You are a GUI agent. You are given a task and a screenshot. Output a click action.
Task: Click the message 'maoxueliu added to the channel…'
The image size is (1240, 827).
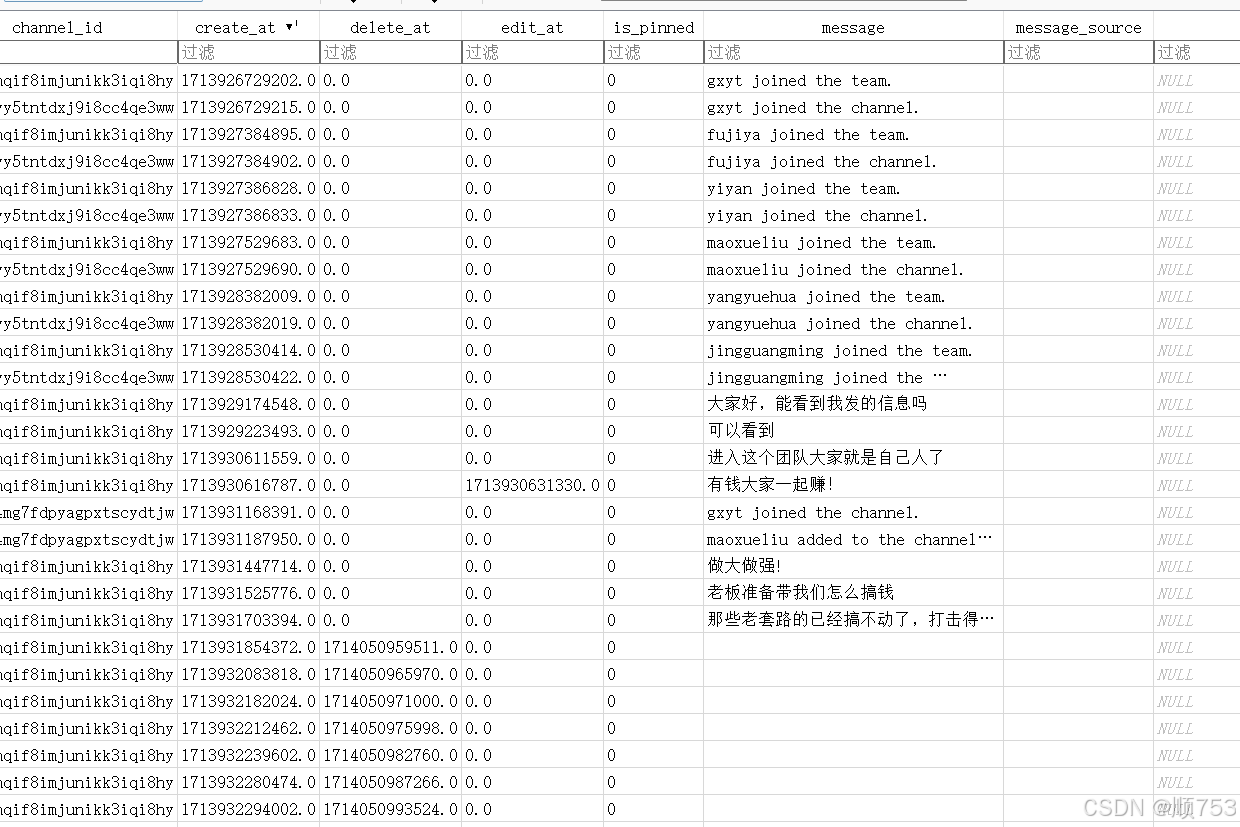[853, 539]
